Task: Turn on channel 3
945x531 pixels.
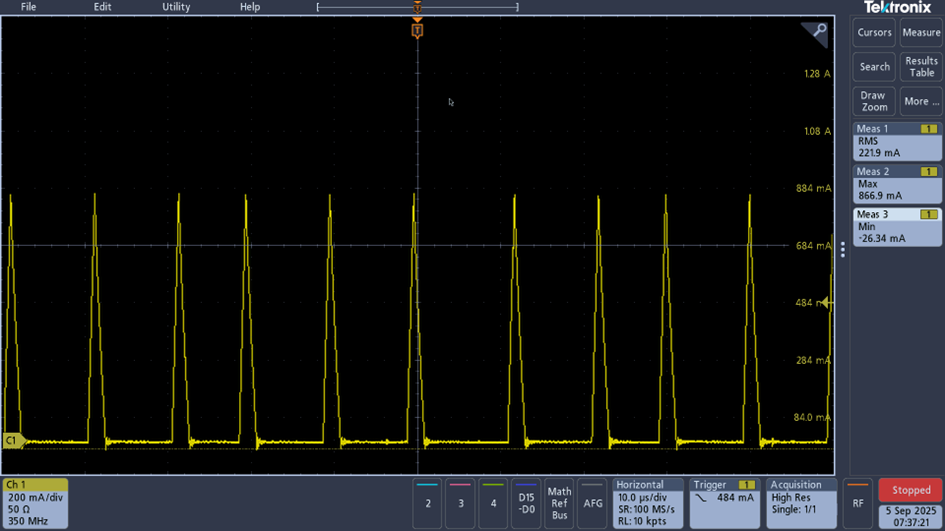Action: tap(460, 503)
